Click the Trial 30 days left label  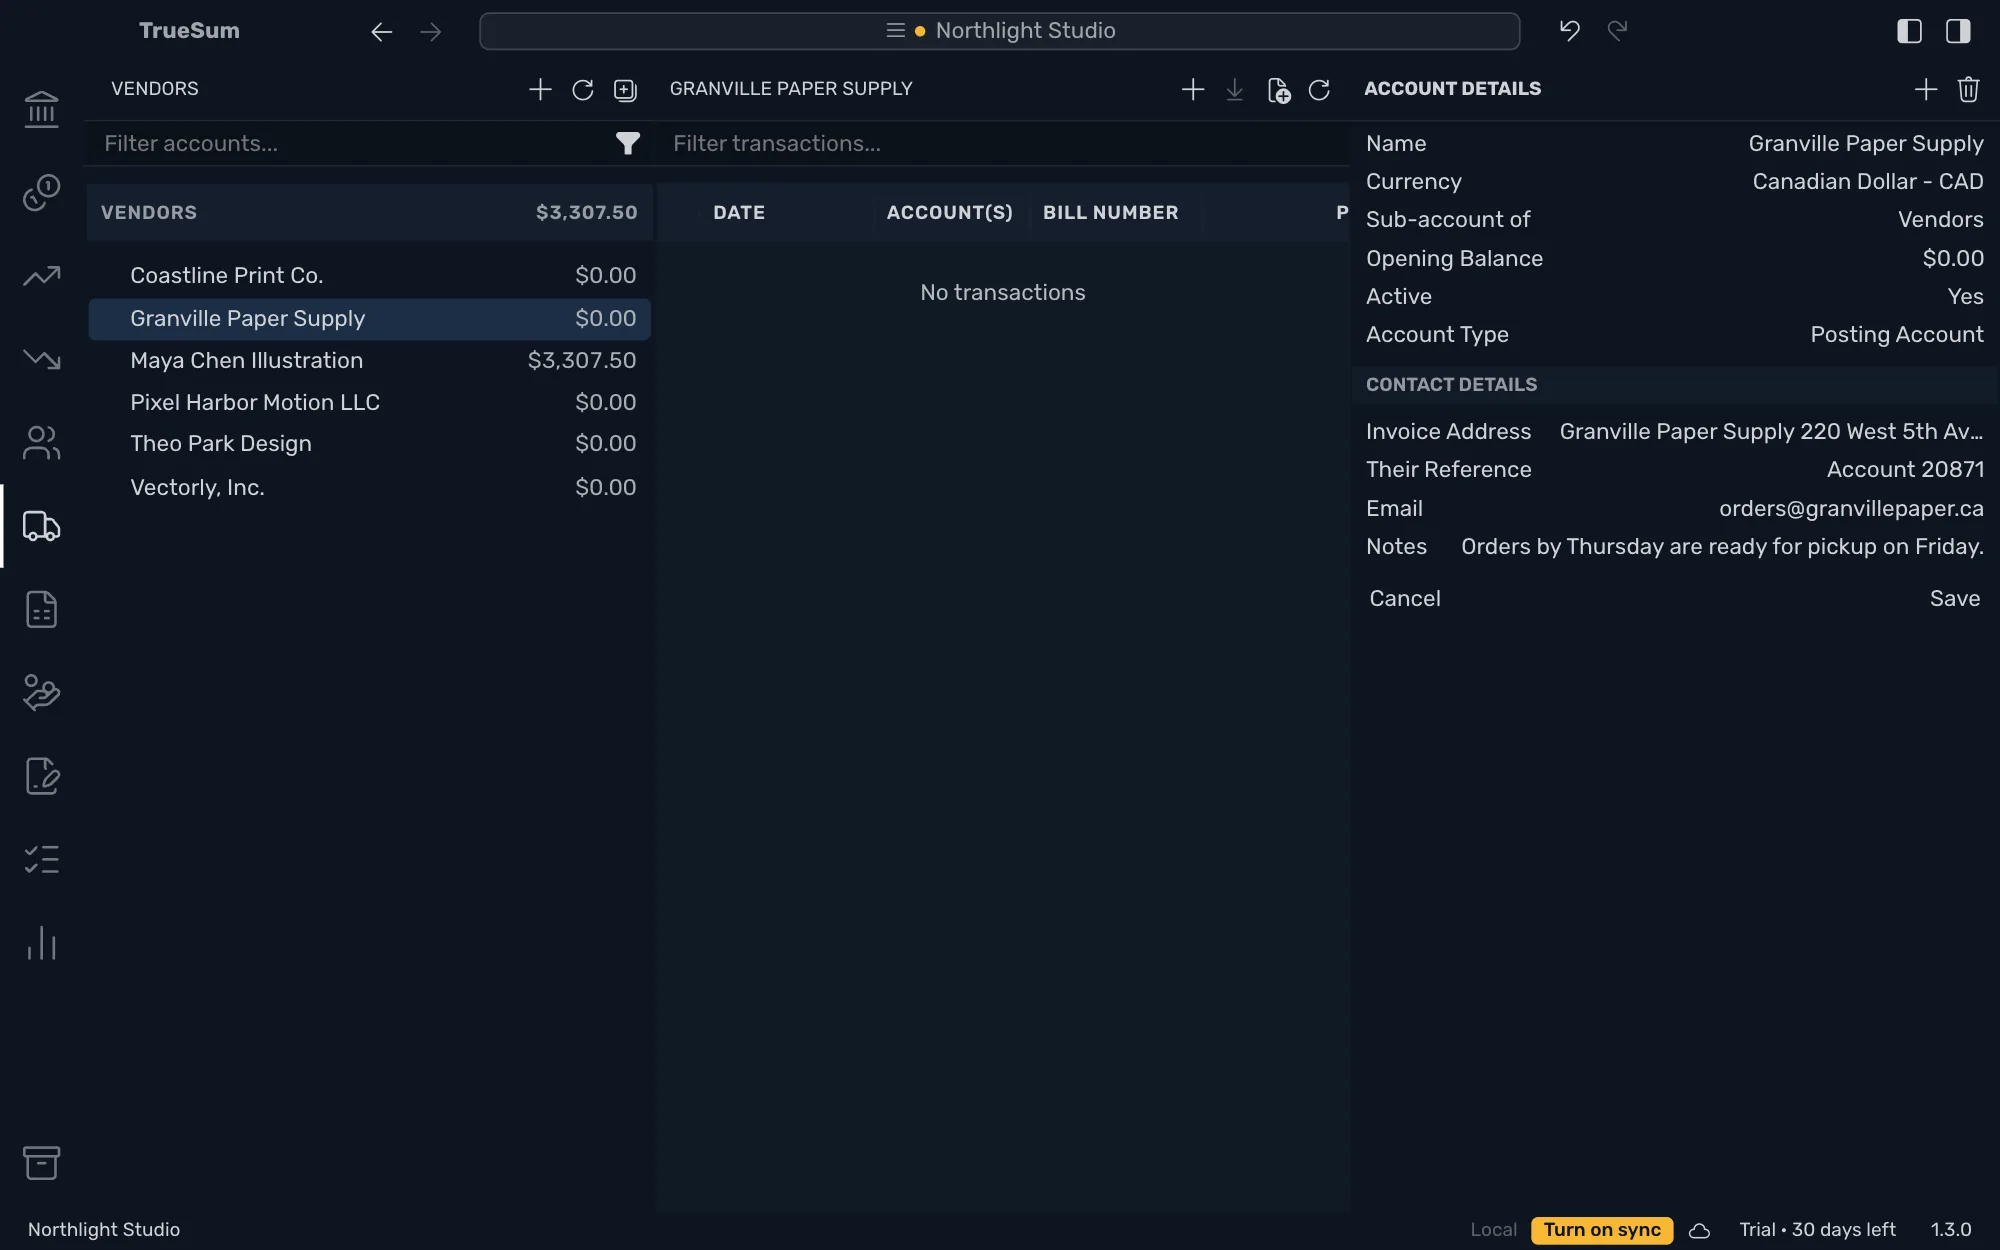click(x=1817, y=1230)
